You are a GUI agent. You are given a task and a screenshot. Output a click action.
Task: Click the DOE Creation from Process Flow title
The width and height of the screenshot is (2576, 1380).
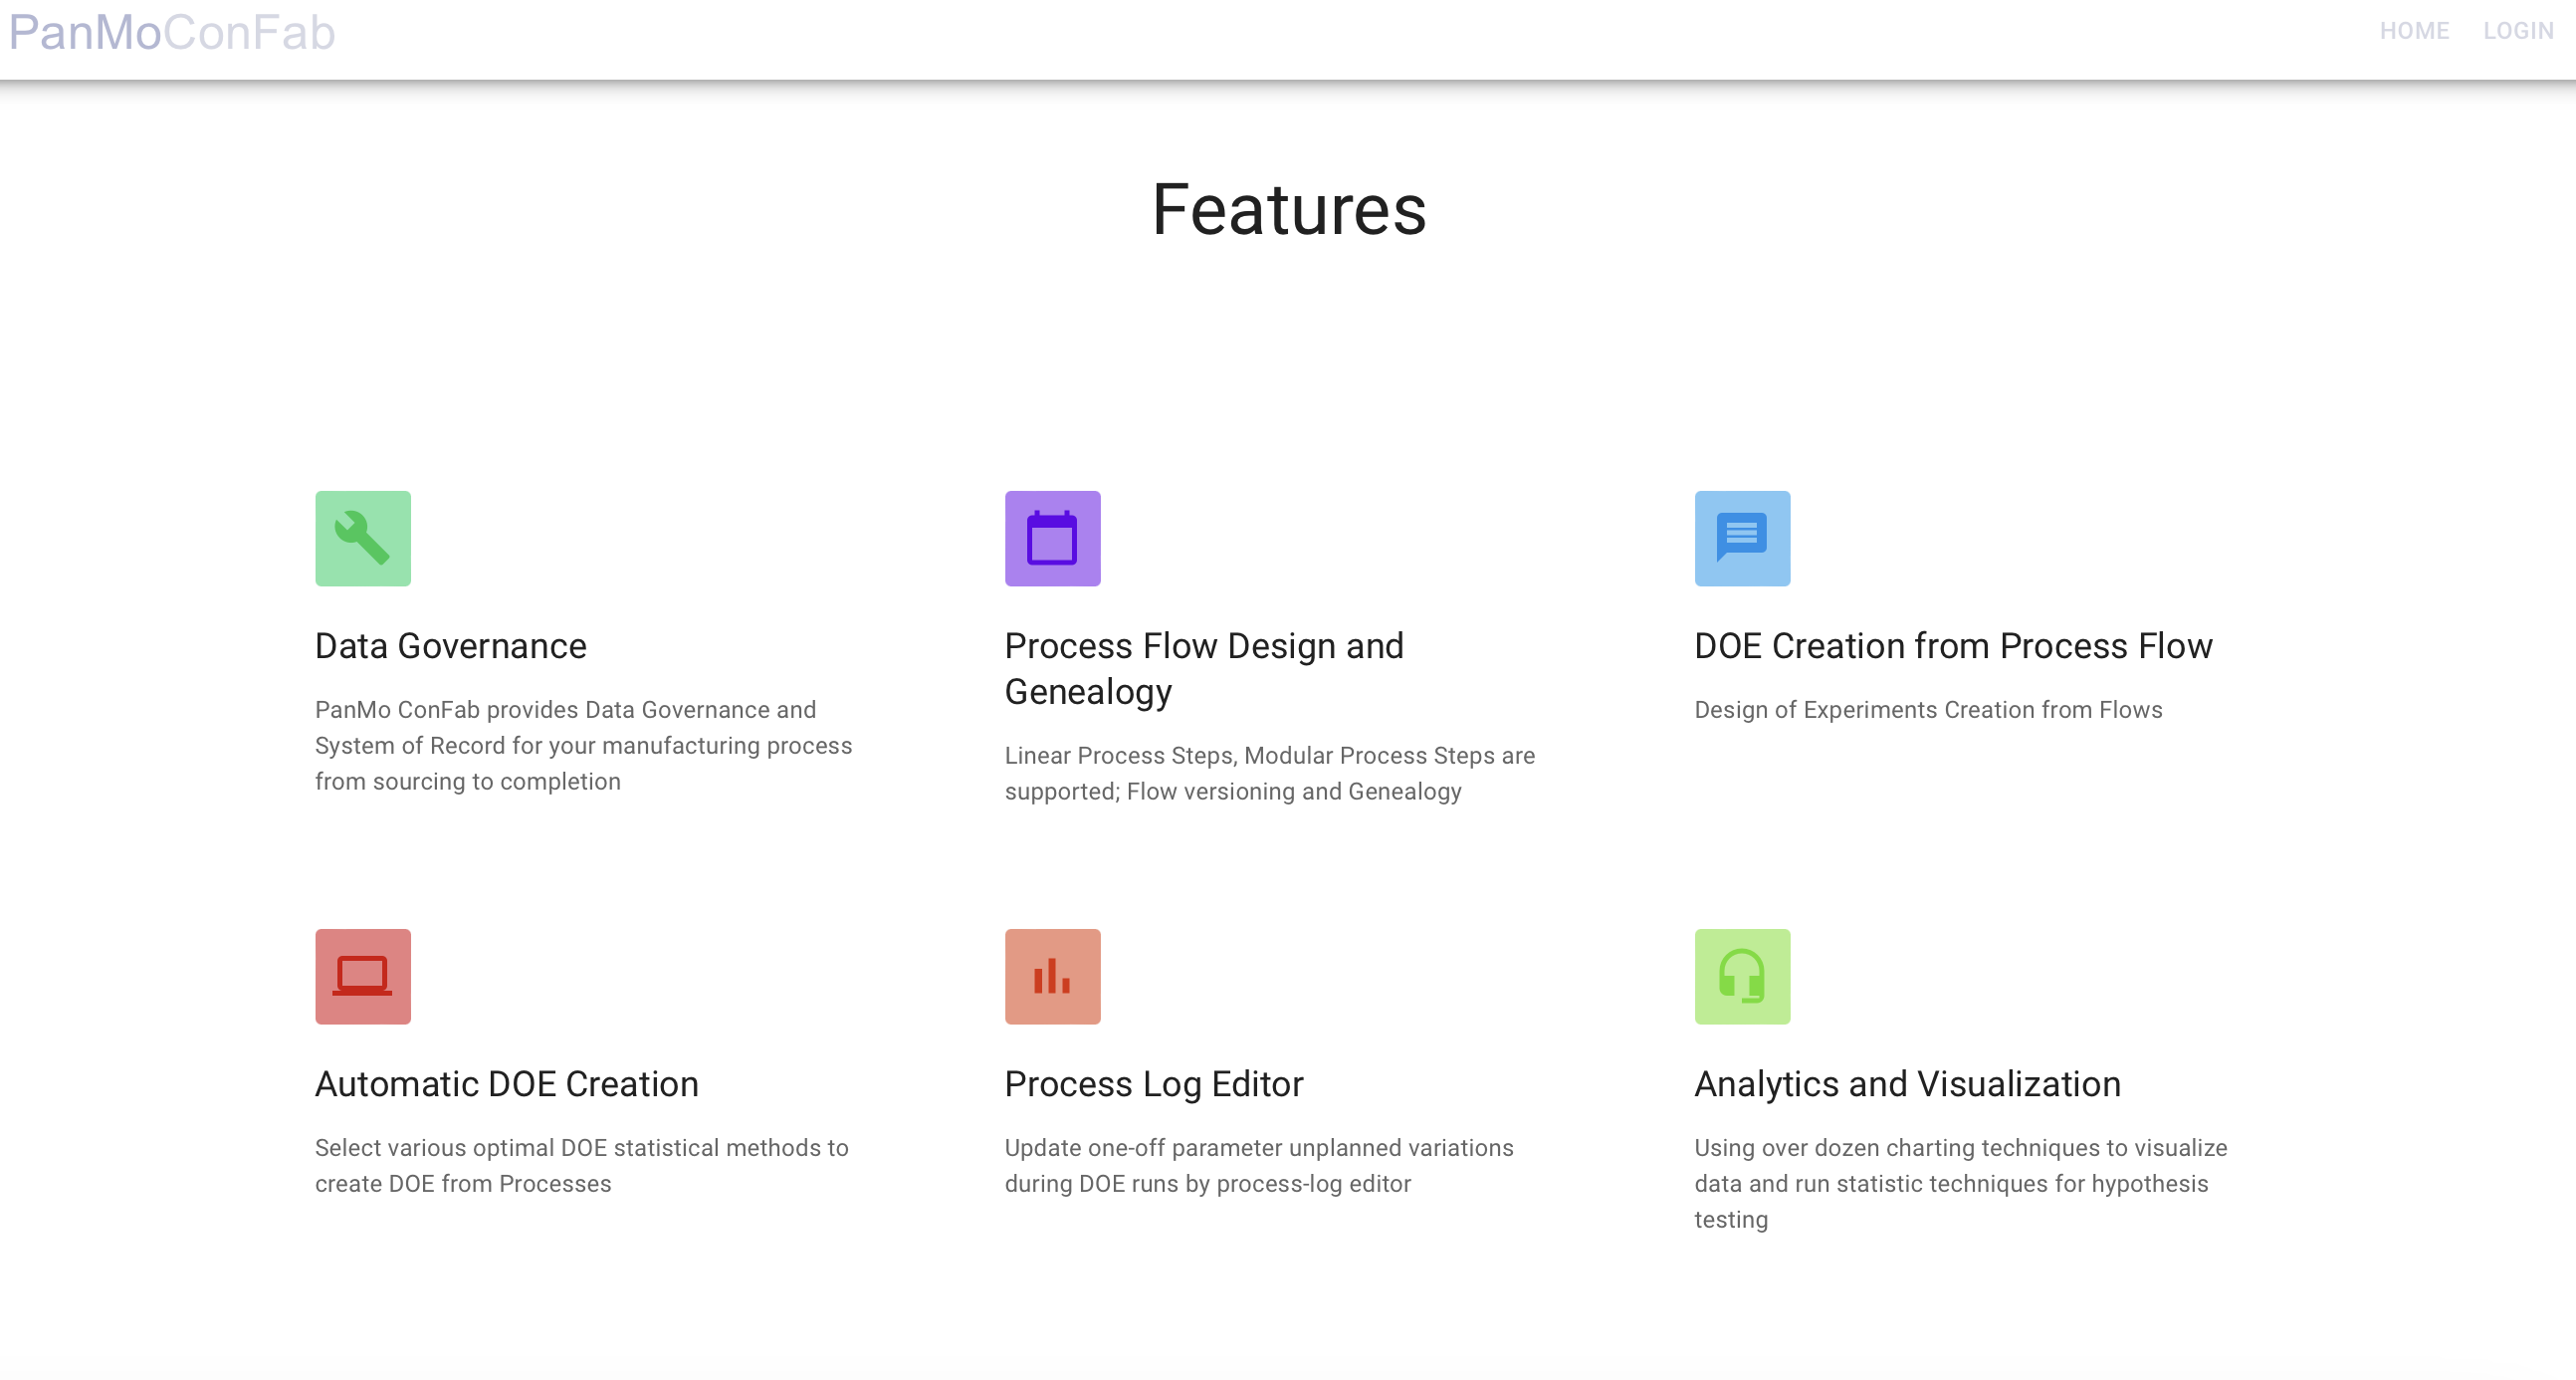coord(1953,646)
